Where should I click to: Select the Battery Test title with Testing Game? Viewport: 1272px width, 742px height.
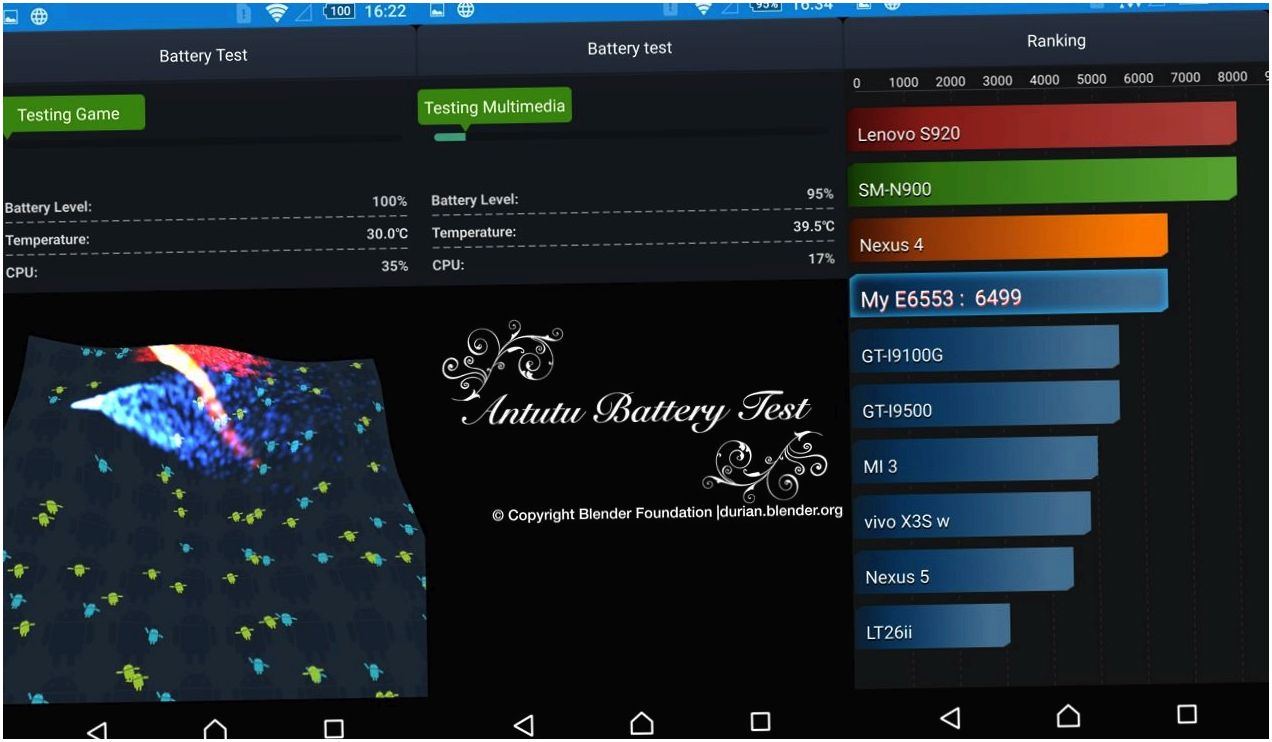point(203,56)
